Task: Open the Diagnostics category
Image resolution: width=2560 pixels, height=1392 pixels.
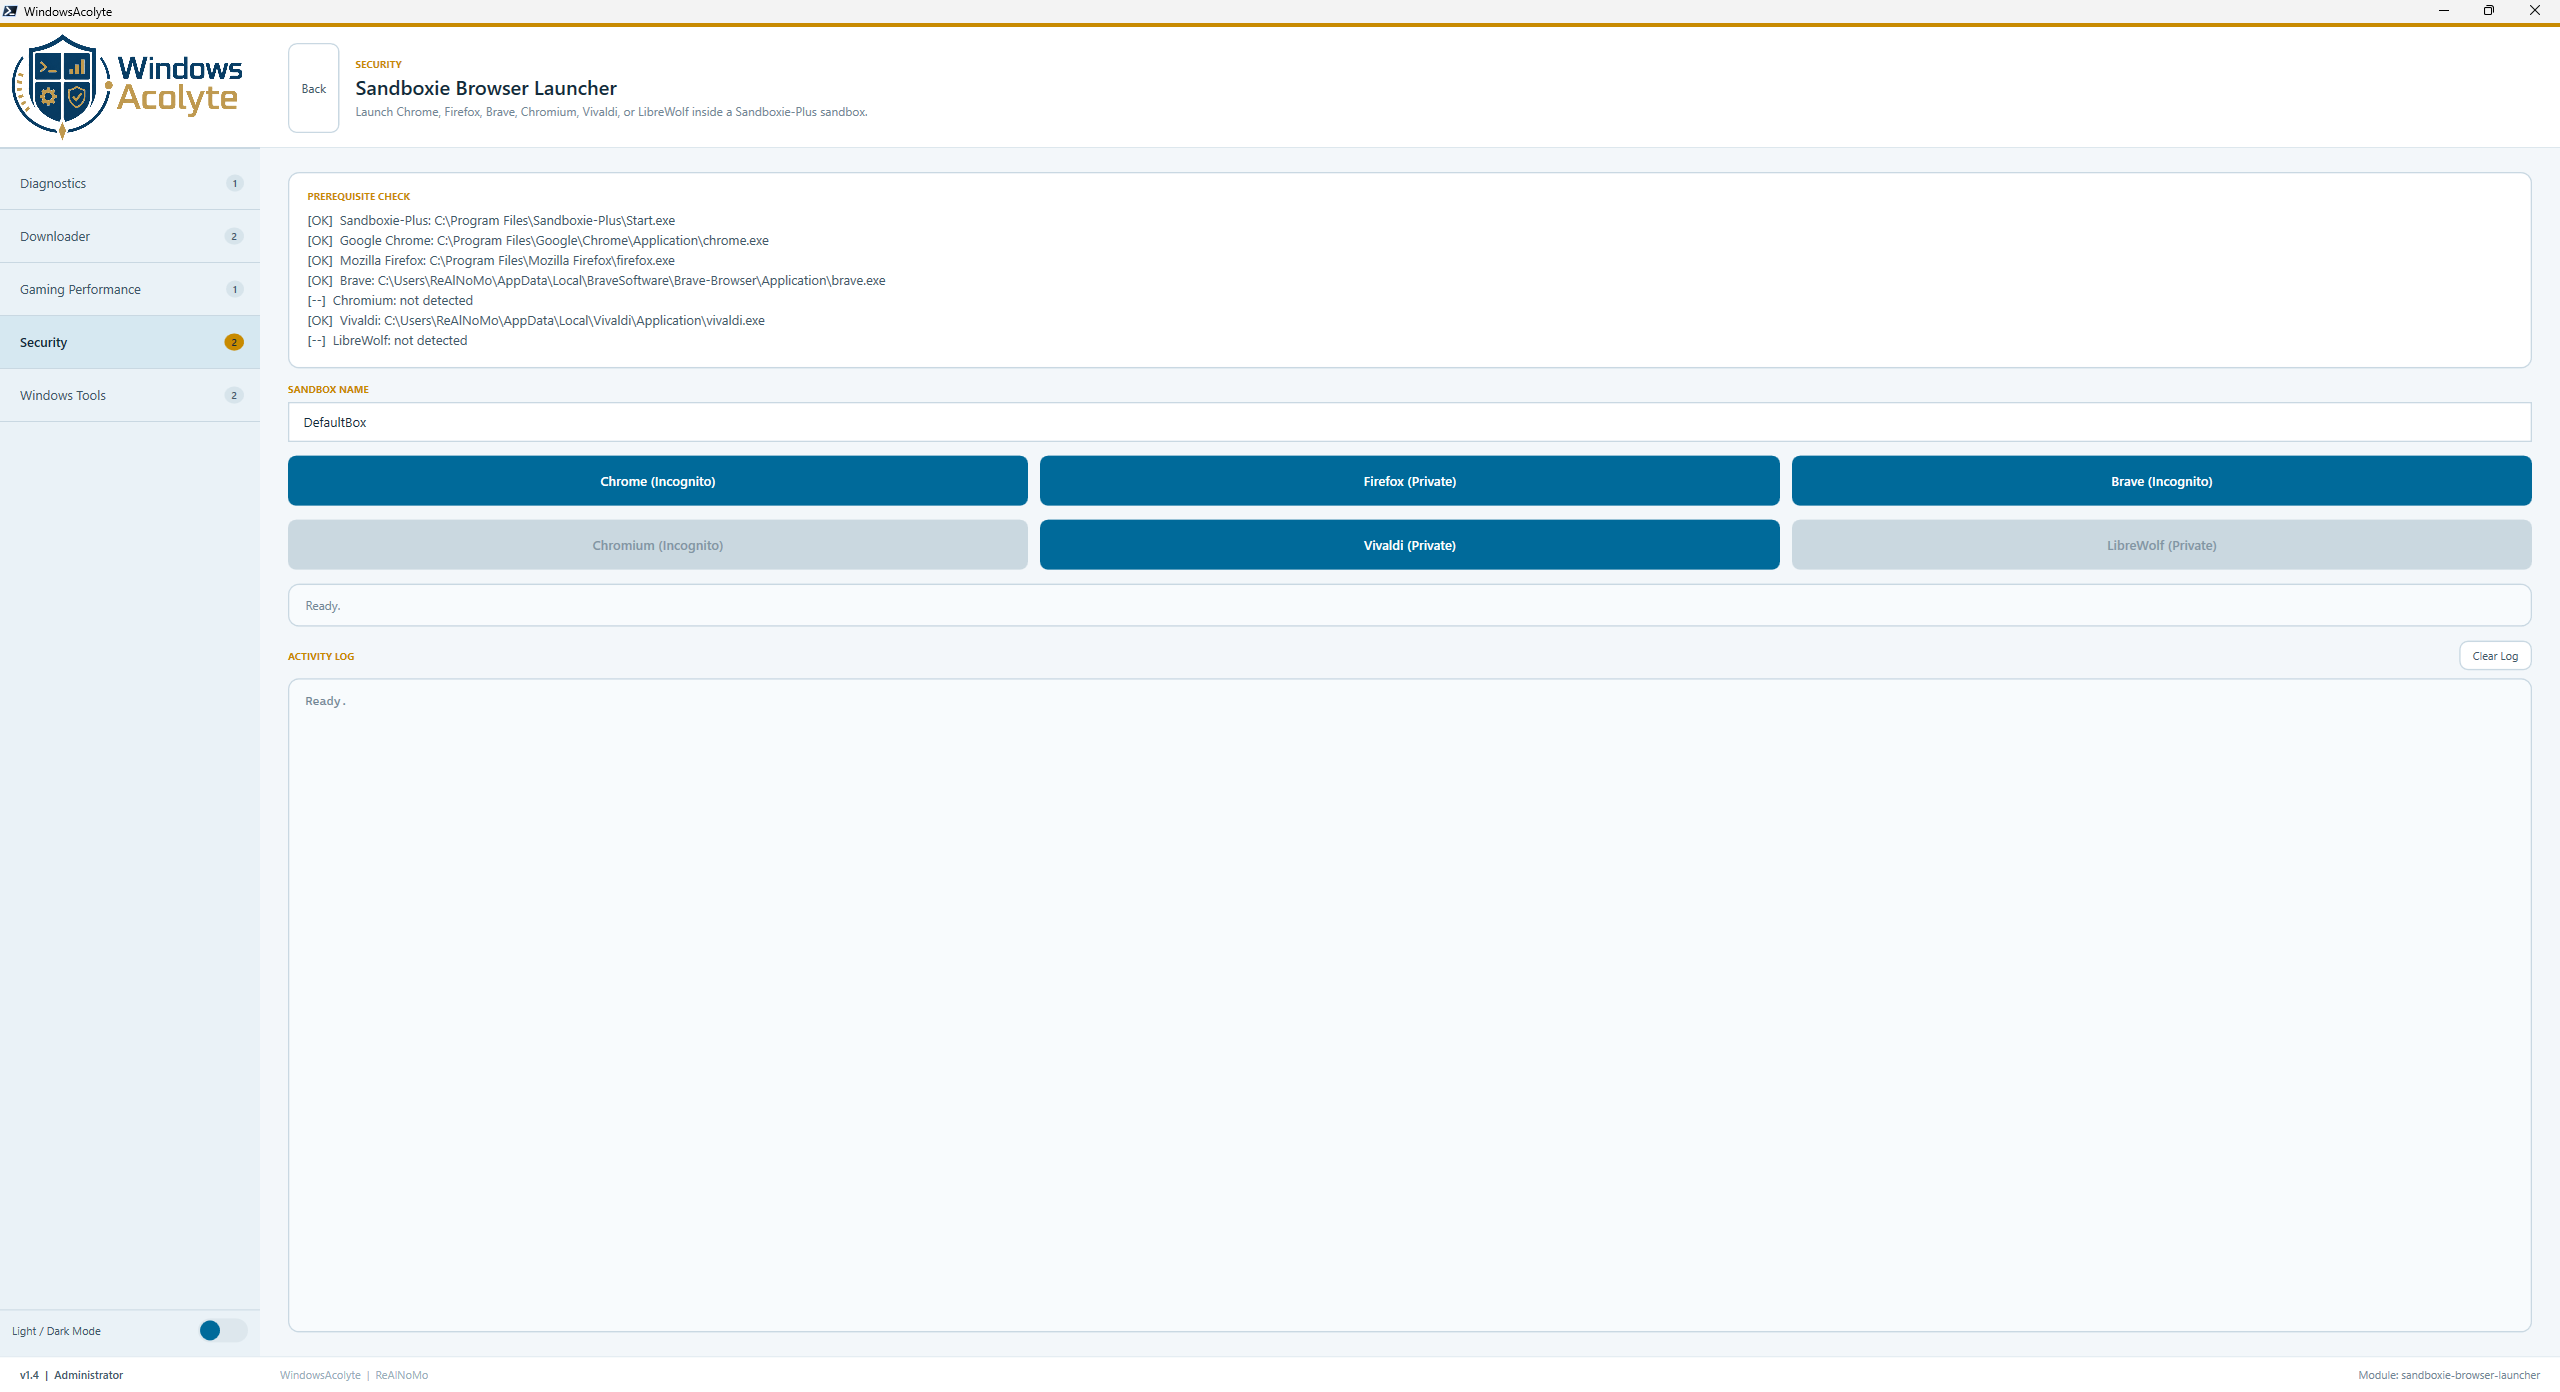Action: click(130, 183)
